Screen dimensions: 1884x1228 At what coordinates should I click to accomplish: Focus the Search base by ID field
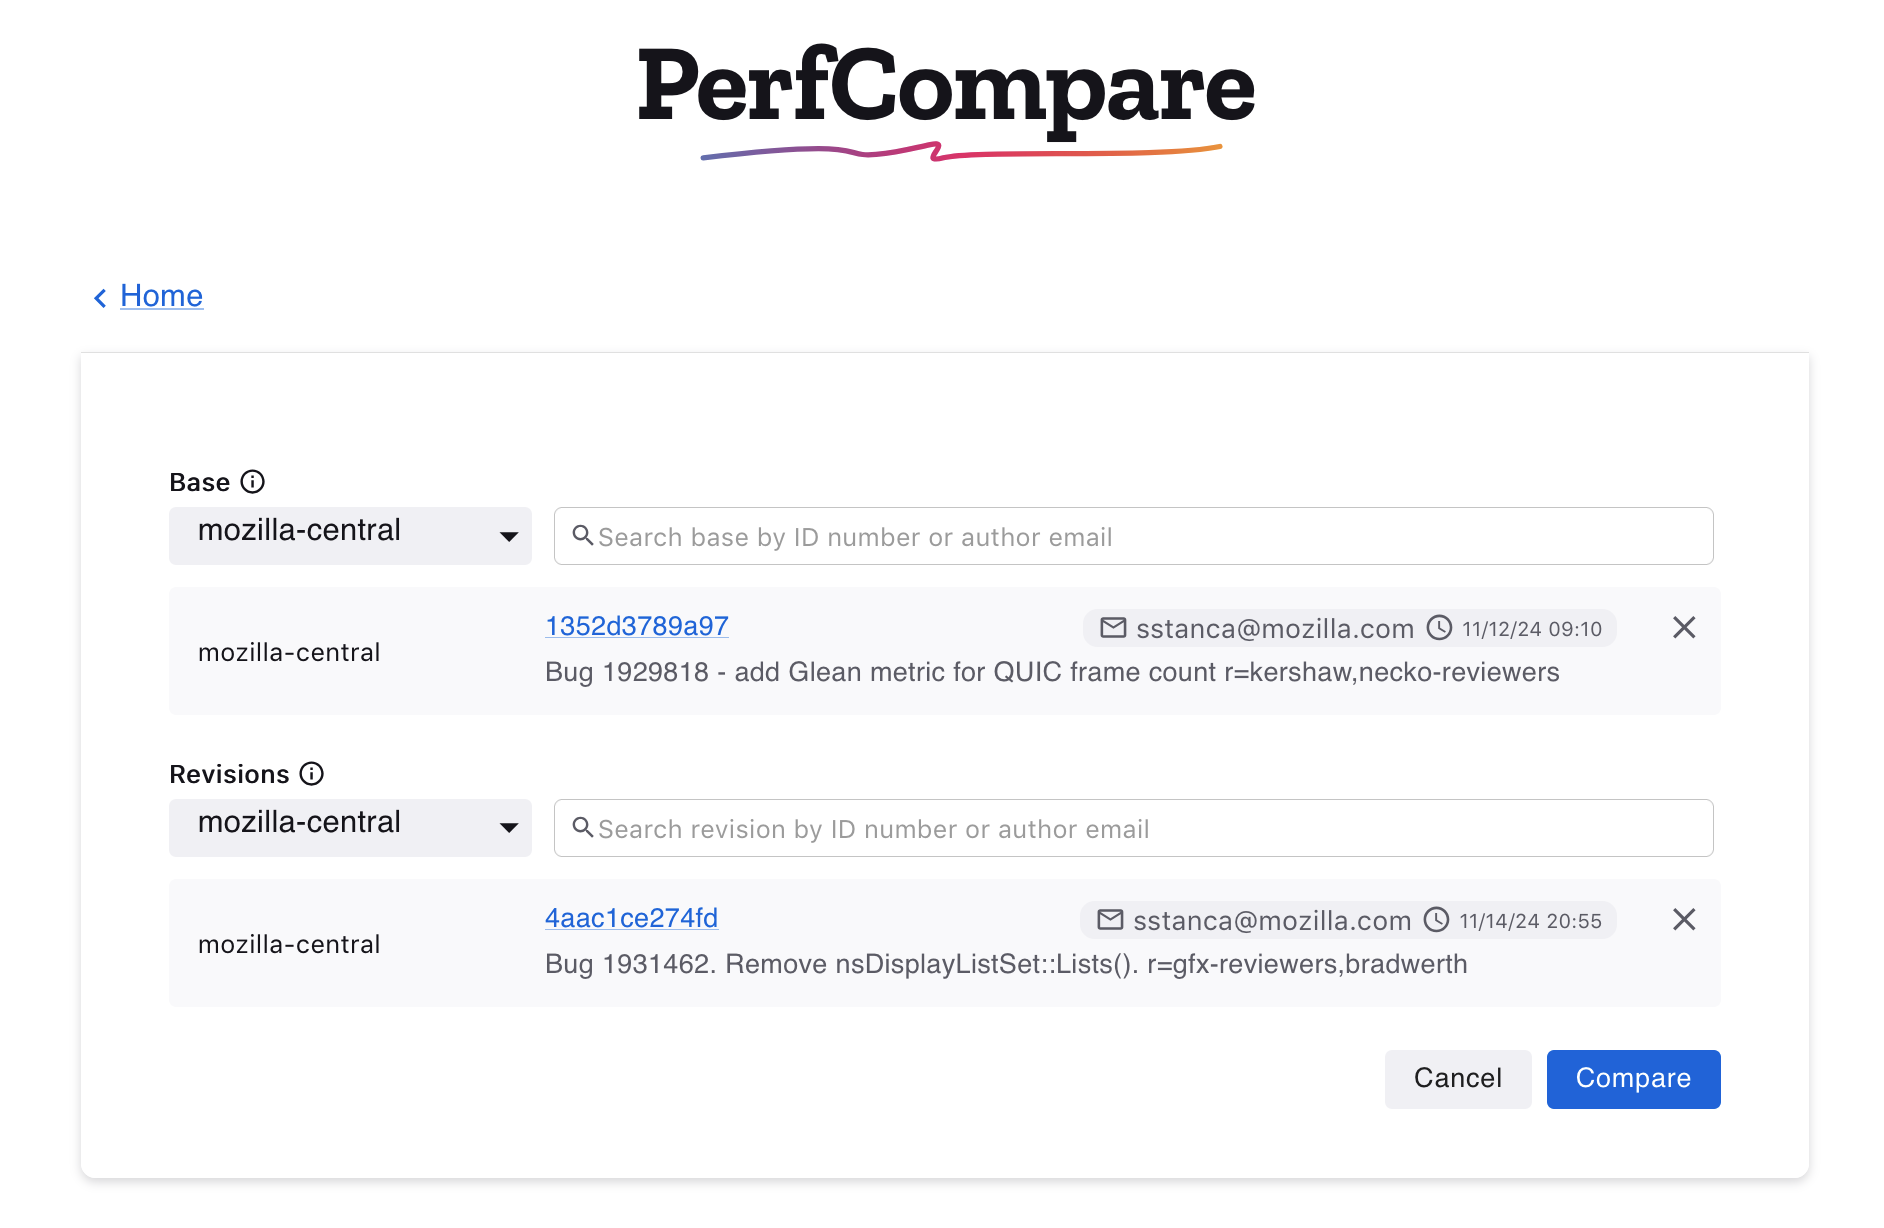(1140, 537)
